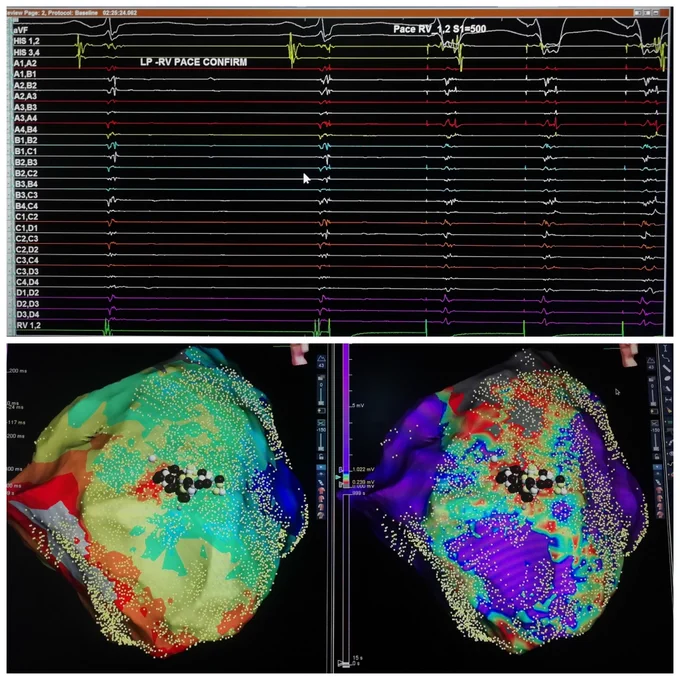
Task: Select the C3,C4 channel label
Action: coord(27,260)
